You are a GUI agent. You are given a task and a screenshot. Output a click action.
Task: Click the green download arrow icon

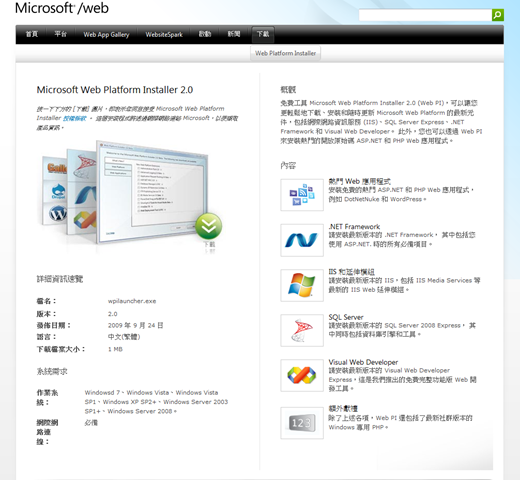[x=209, y=226]
